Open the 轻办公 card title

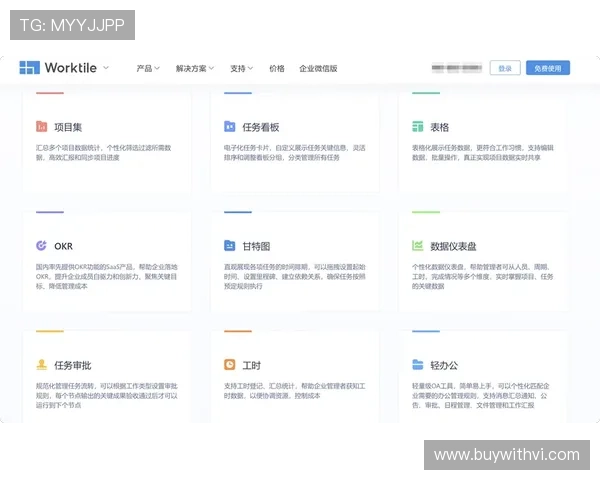[x=444, y=365]
